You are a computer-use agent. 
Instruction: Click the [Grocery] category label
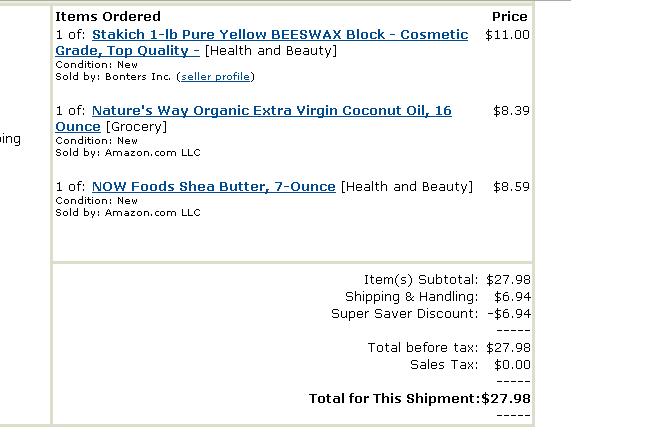[136, 127]
